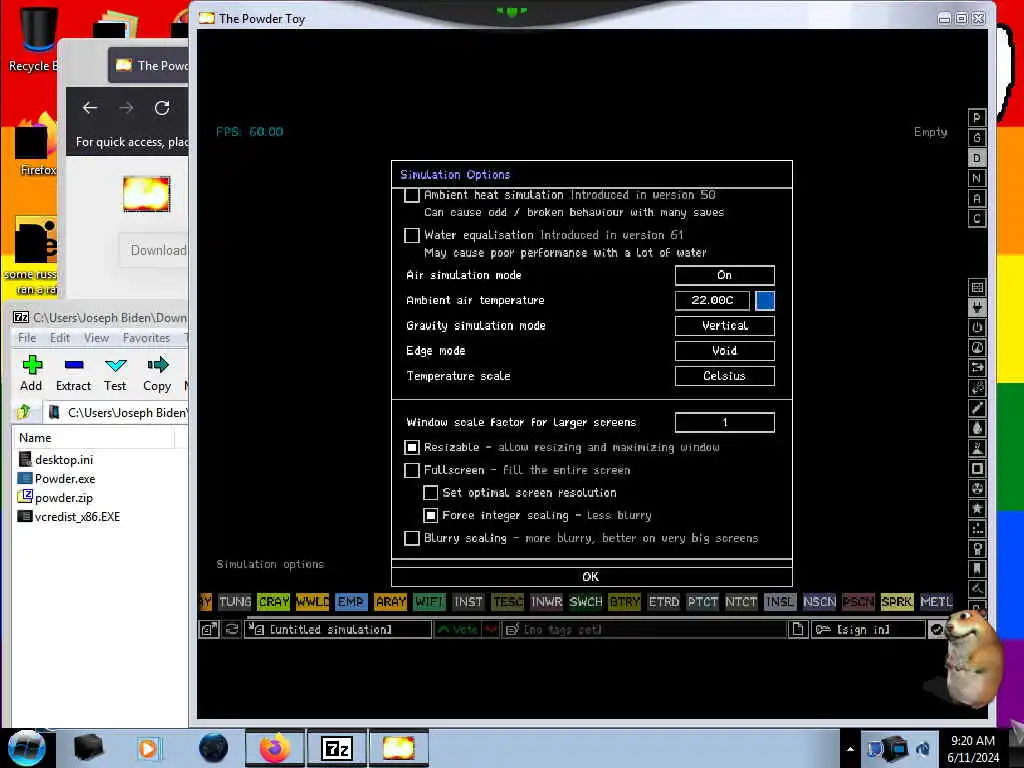Screen dimensions: 1024x768
Task: Open Temperature scale dropdown showing Celsius
Action: (x=724, y=376)
